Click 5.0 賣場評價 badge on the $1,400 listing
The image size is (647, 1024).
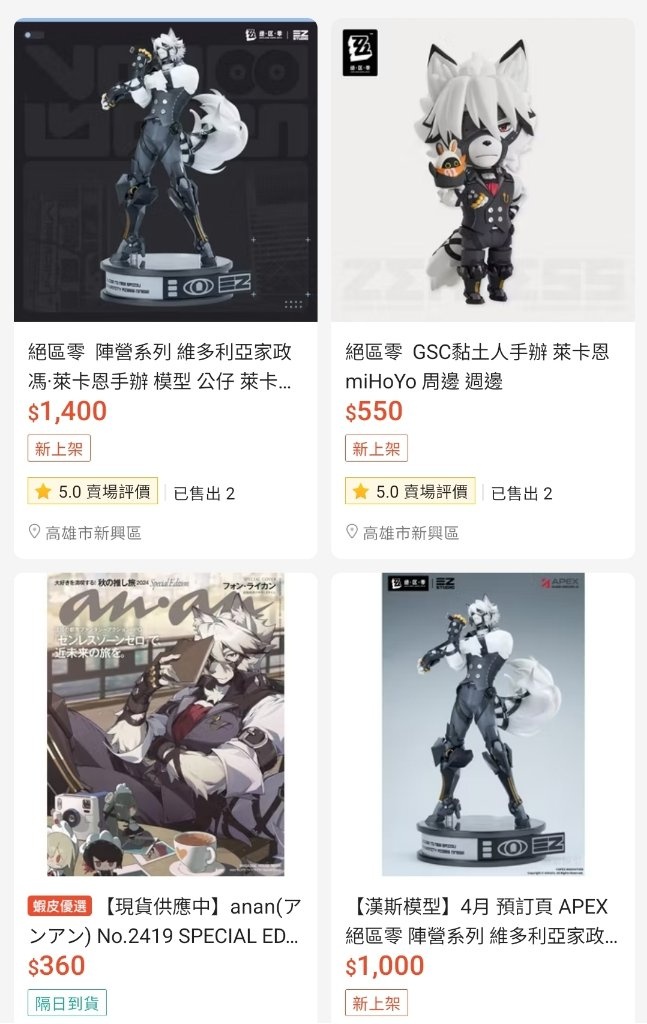pos(93,491)
